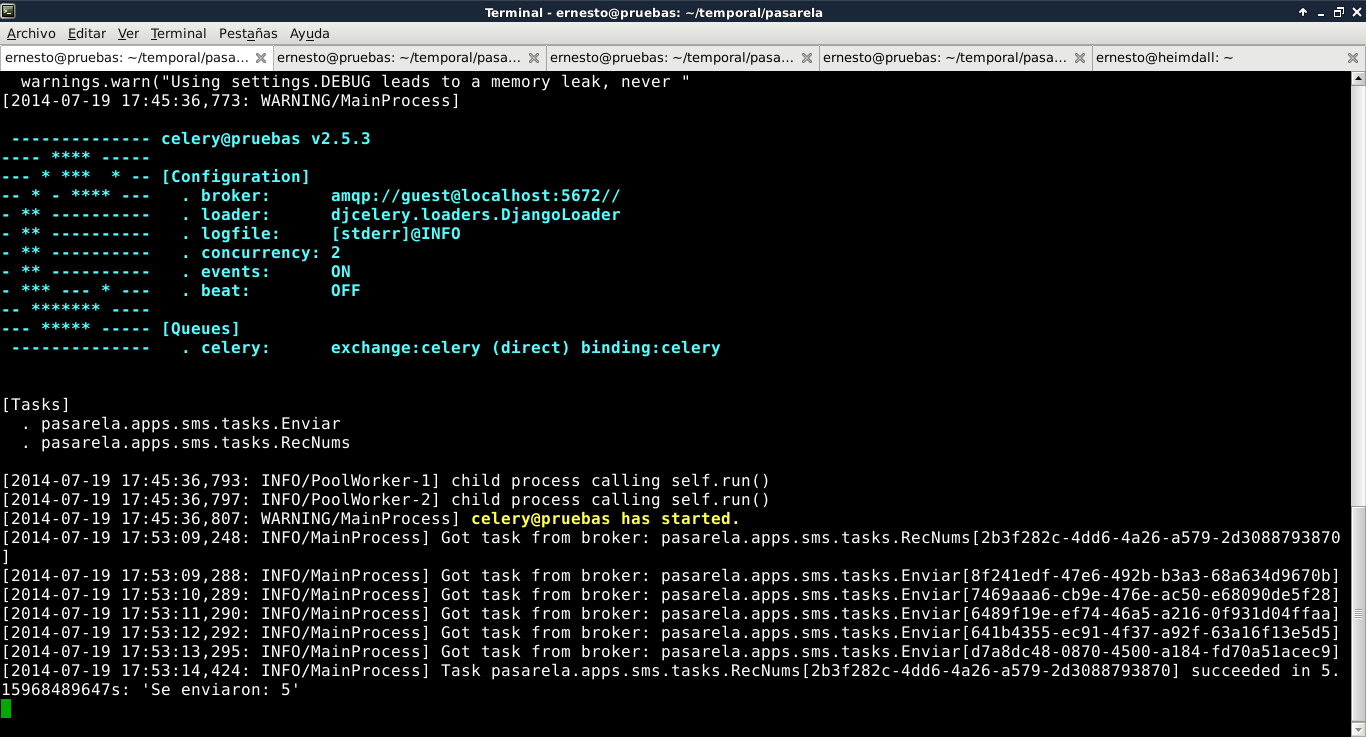Image resolution: width=1366 pixels, height=737 pixels.
Task: Open the Ayuda menu
Action: (x=309, y=33)
